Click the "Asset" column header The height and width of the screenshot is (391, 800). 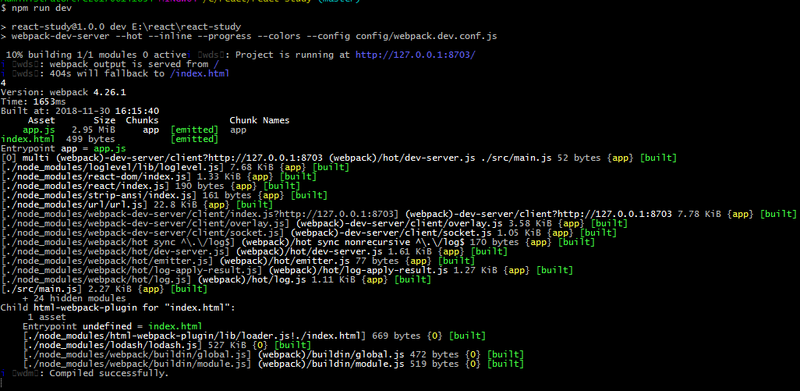coord(41,120)
